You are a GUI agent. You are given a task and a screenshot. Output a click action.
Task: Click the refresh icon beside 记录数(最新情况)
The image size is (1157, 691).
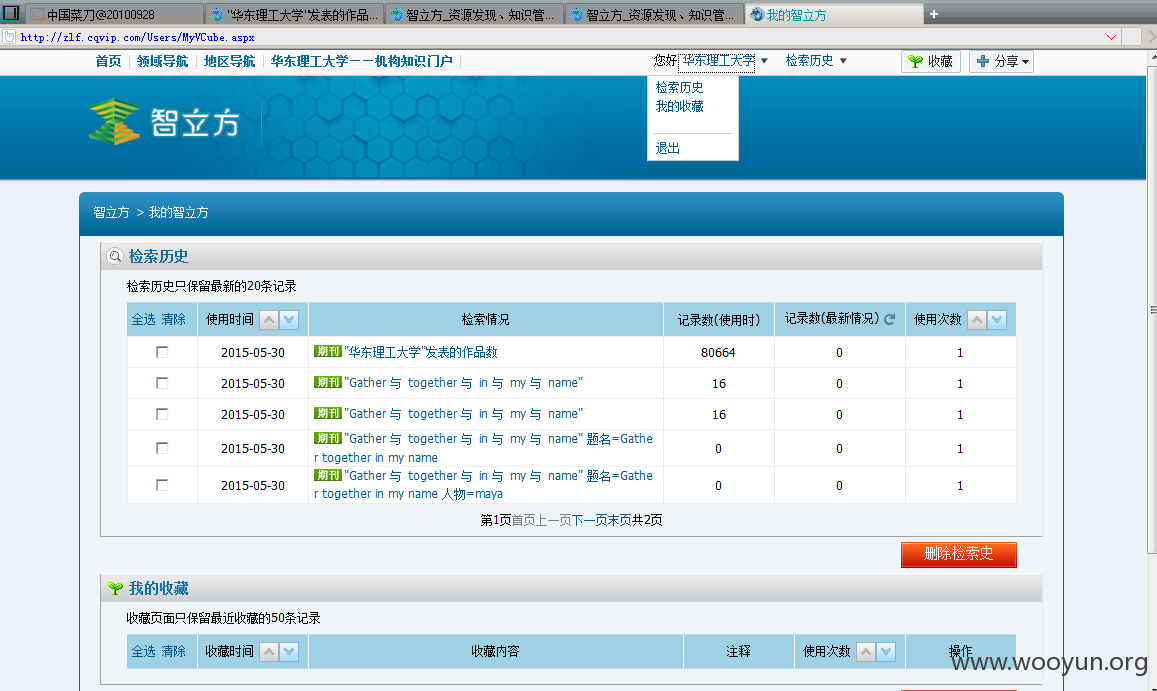click(x=890, y=319)
